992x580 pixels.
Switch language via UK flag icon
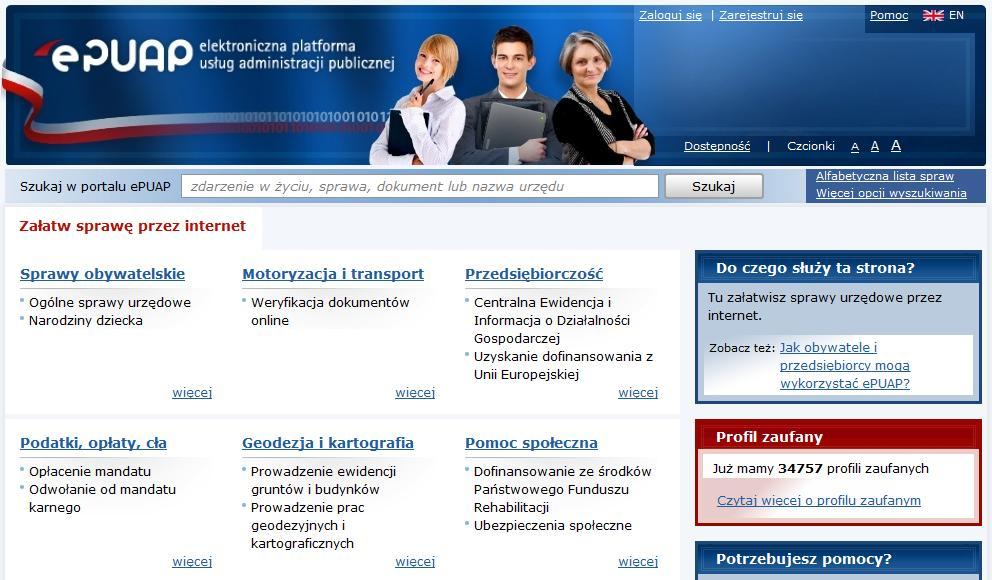(x=933, y=15)
